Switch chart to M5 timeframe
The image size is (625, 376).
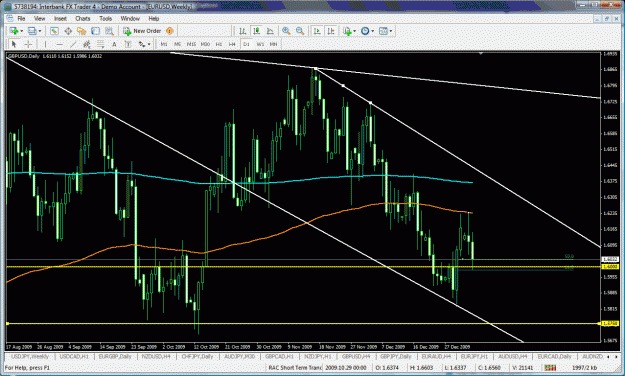point(177,44)
